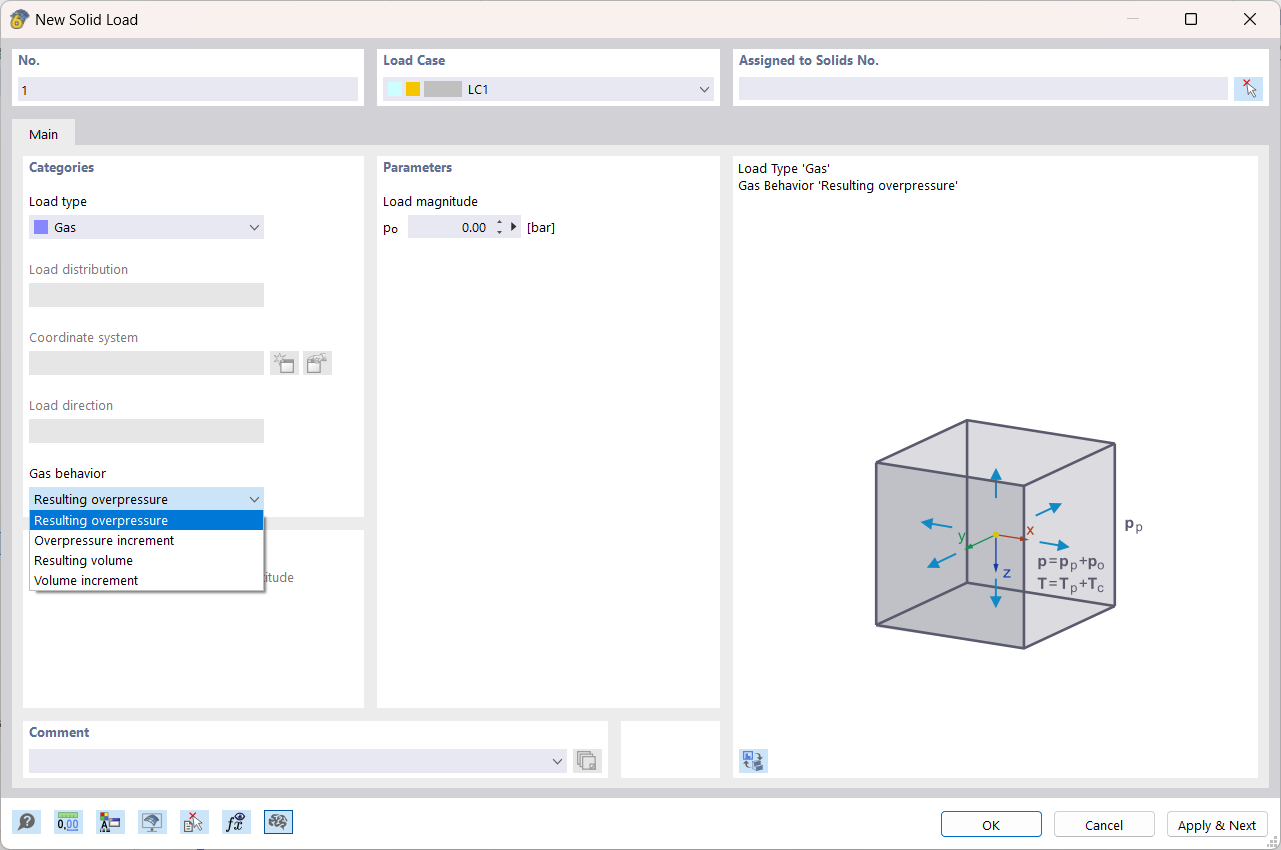
Task: Click the rendering mode monitor icon
Action: pyautogui.click(x=152, y=822)
